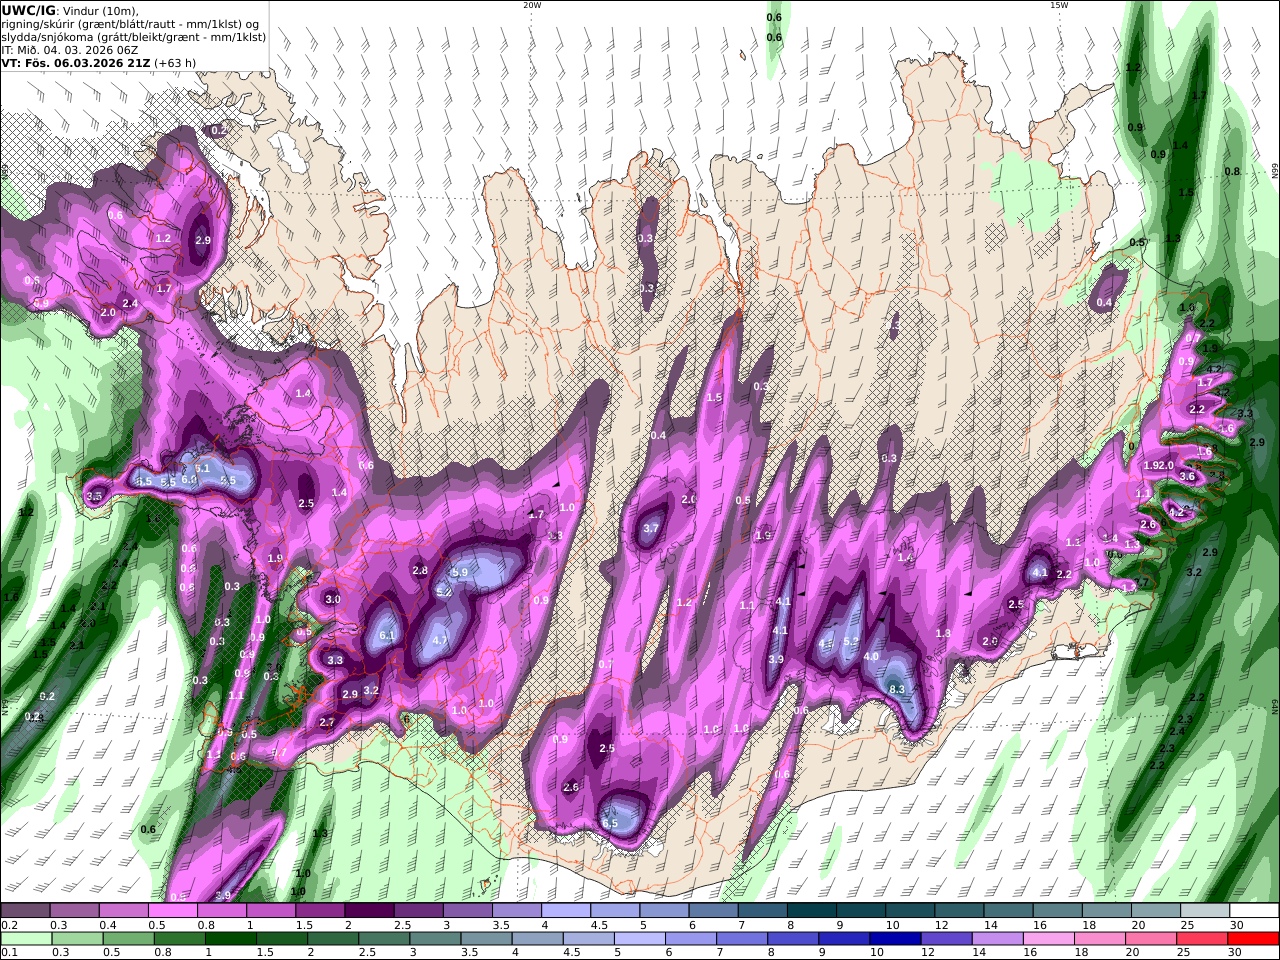Click the '15W' longitude label

point(1059,5)
